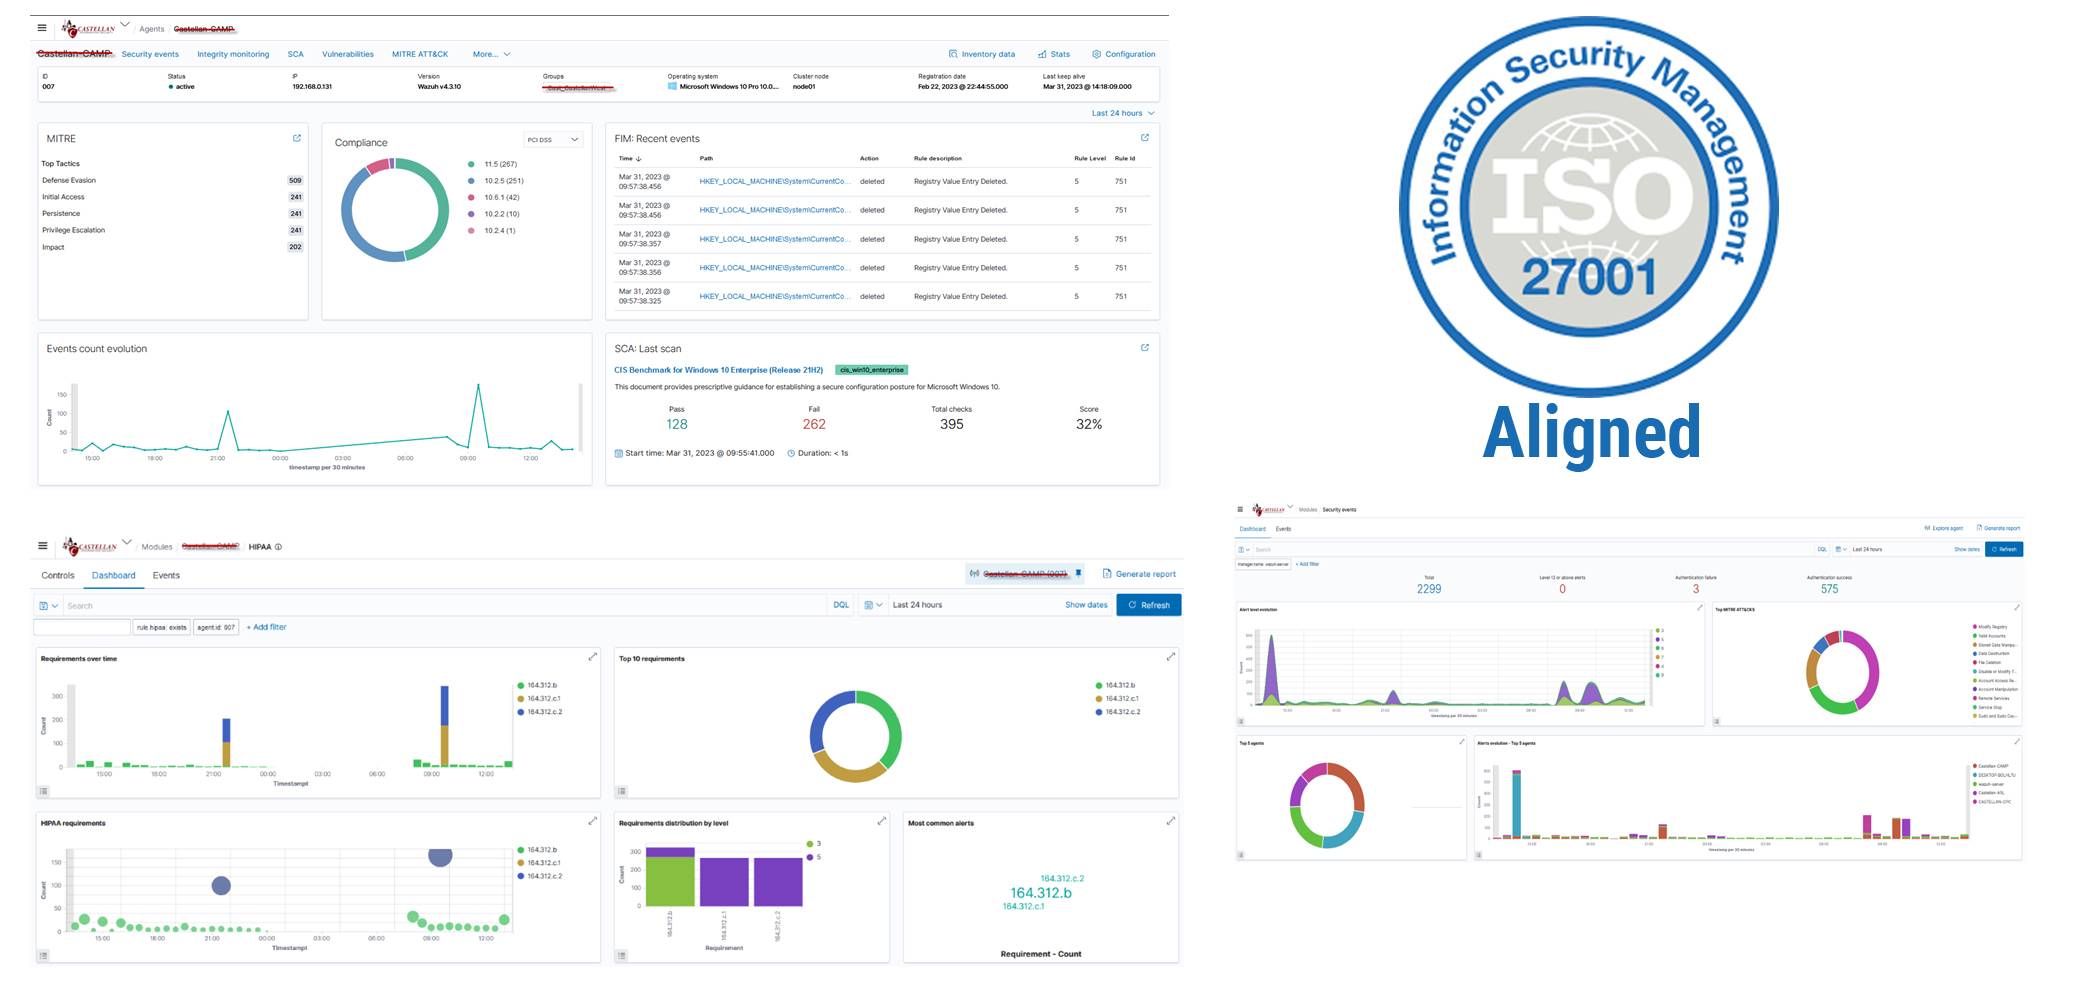
Task: Open the hamburger menu in the Security events panel
Action: tap(1240, 509)
